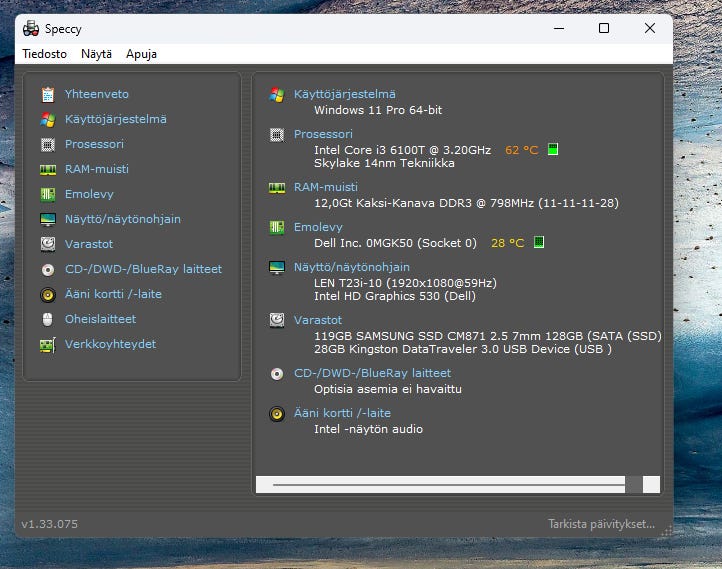Click the motherboard icon beside sidebar Emolevy
The height and width of the screenshot is (569, 722).
(47, 194)
